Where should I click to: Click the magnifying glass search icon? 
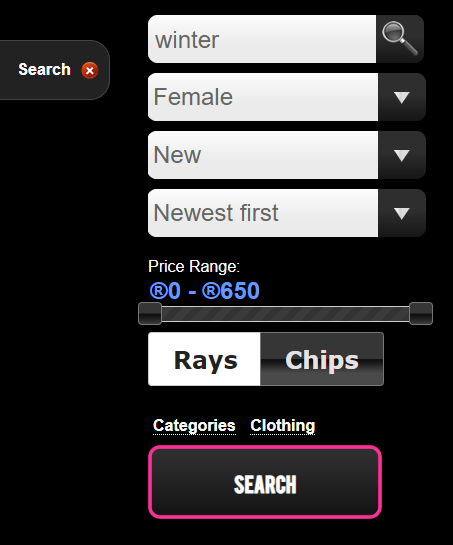point(400,39)
